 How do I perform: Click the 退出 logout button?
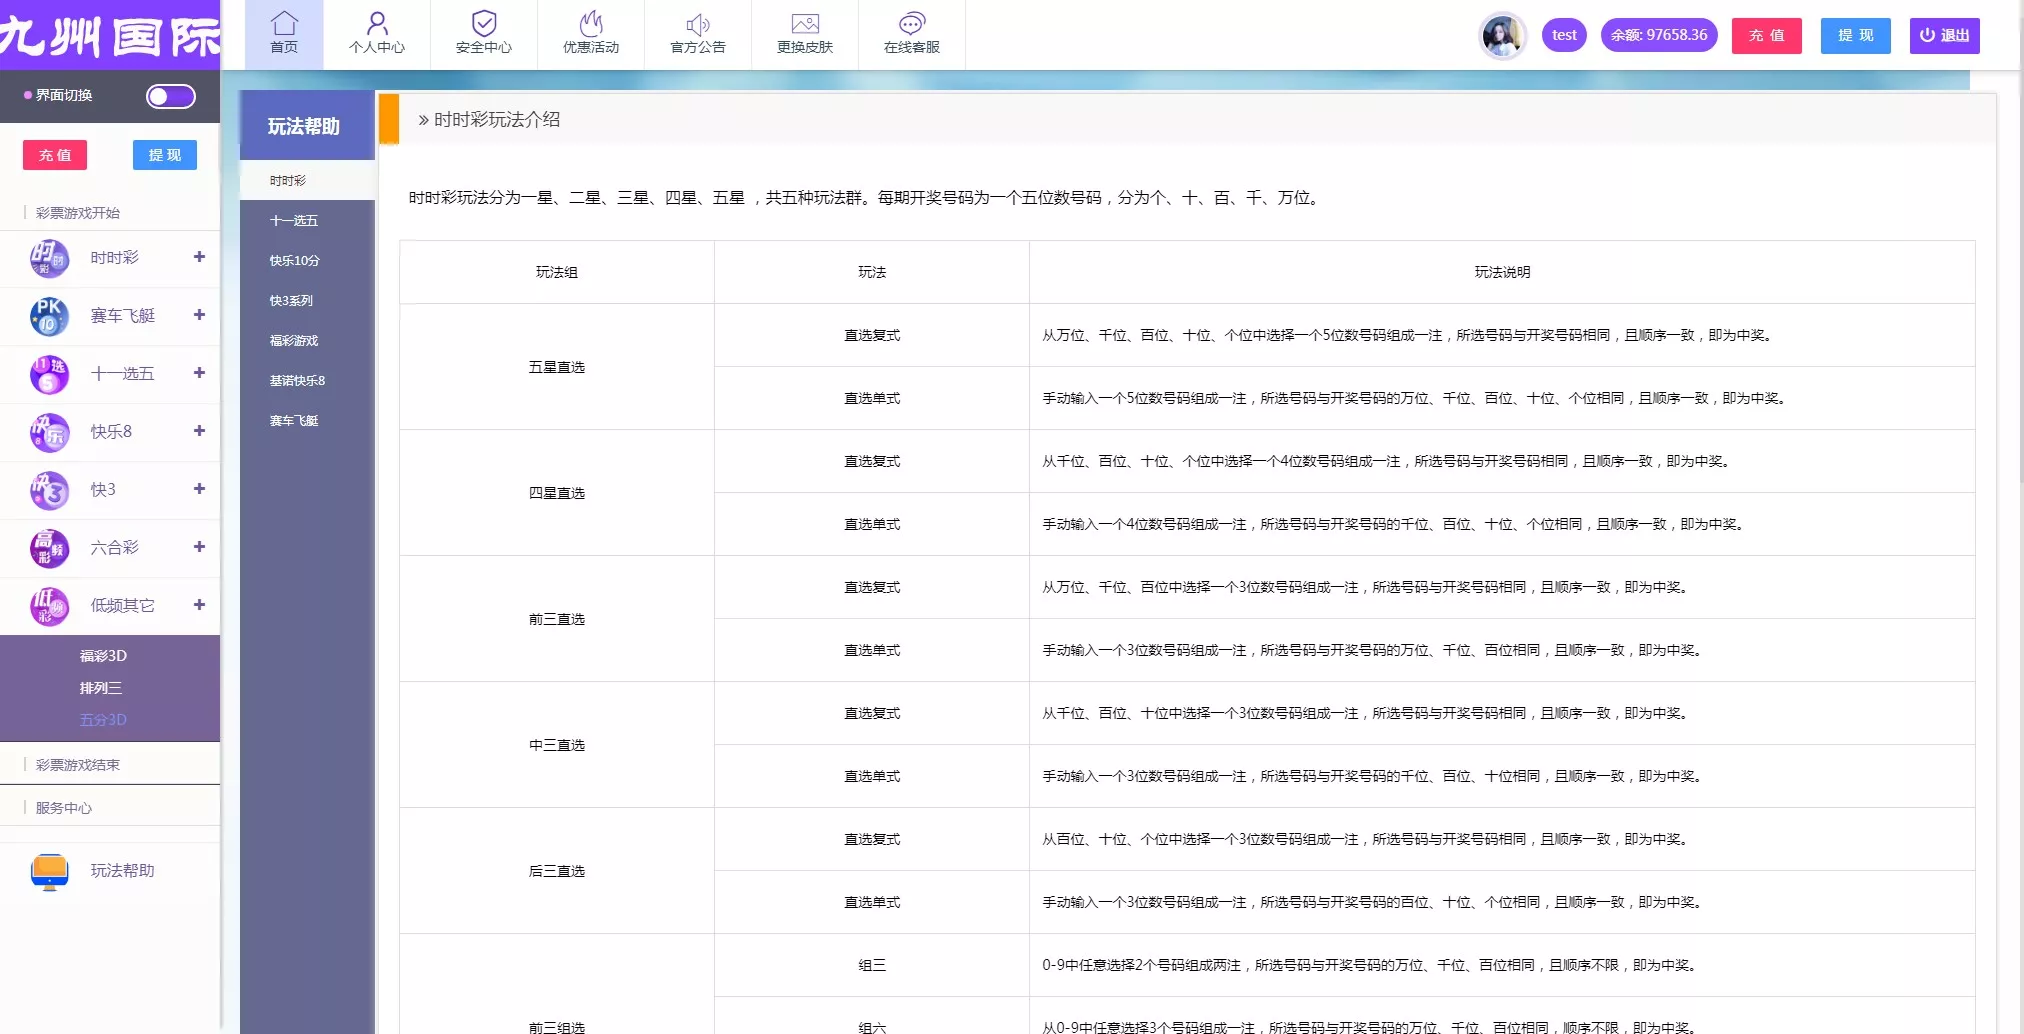(1944, 35)
